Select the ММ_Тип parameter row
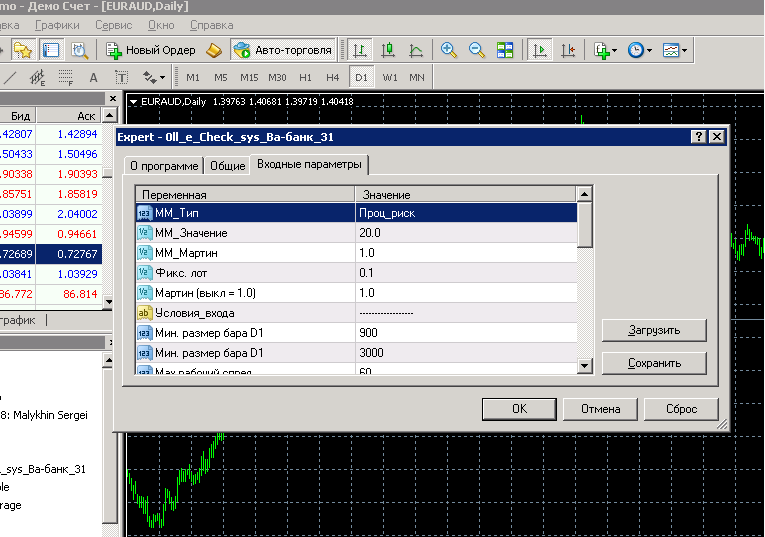This screenshot has height=537, width=765. coord(356,213)
